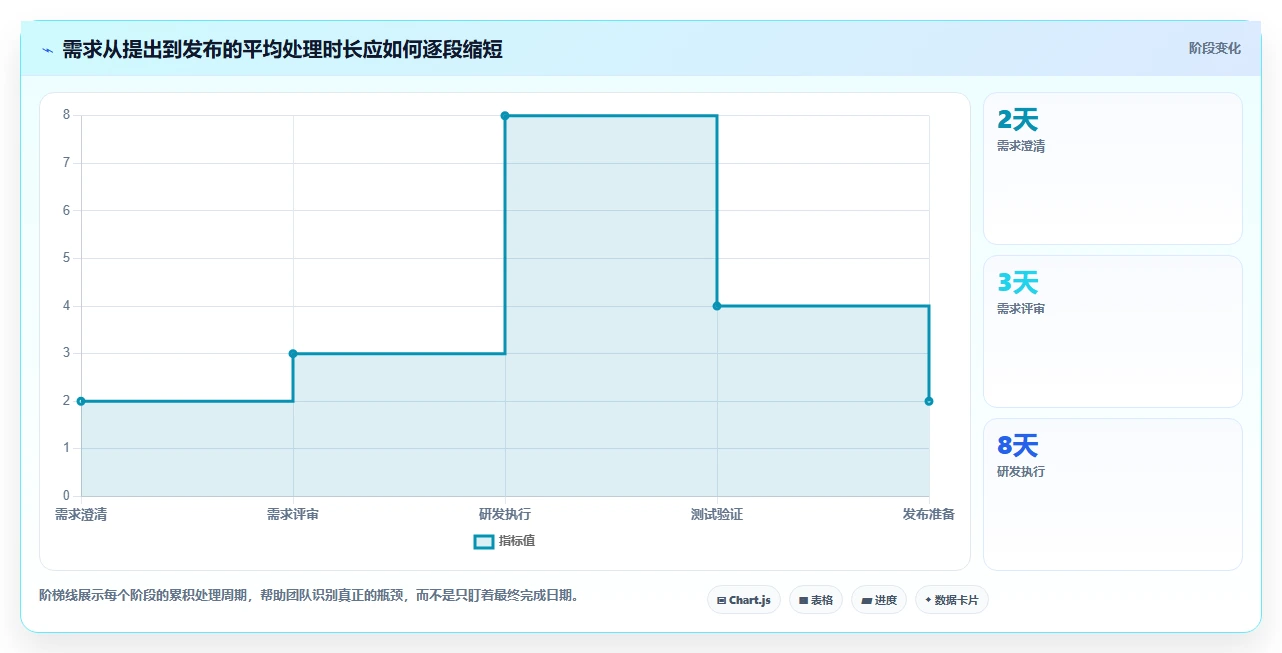Click the y-axis value 5
Viewport: 1282px width, 653px height.
(66, 258)
